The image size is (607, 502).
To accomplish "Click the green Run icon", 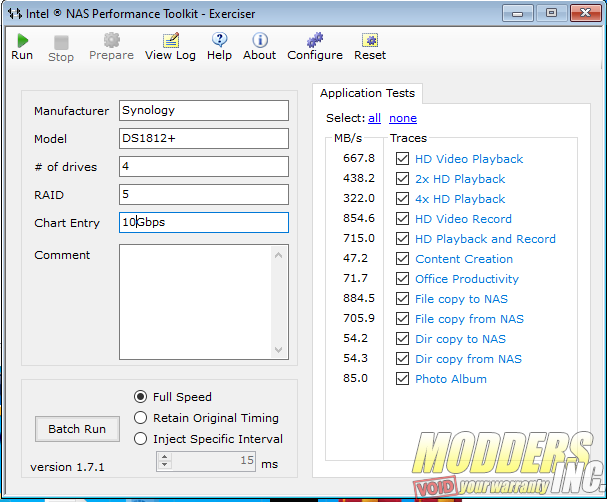I will (22, 41).
